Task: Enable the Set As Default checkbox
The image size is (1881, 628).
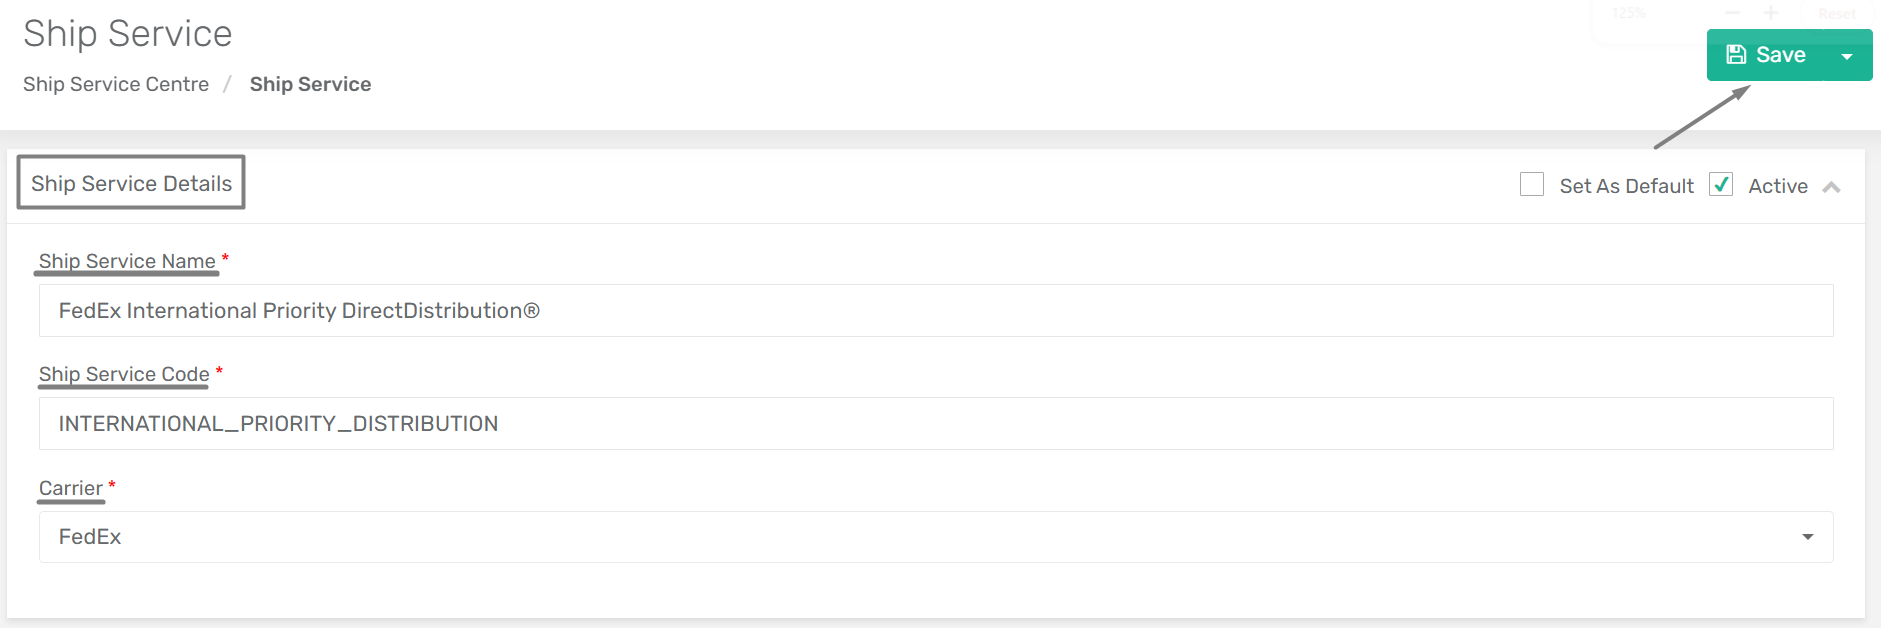Action: (1531, 185)
